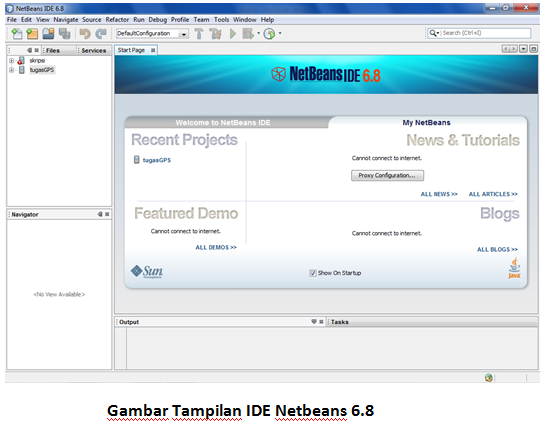Click the Redo arrow icon
Screen dimensions: 545x422
click(x=101, y=34)
